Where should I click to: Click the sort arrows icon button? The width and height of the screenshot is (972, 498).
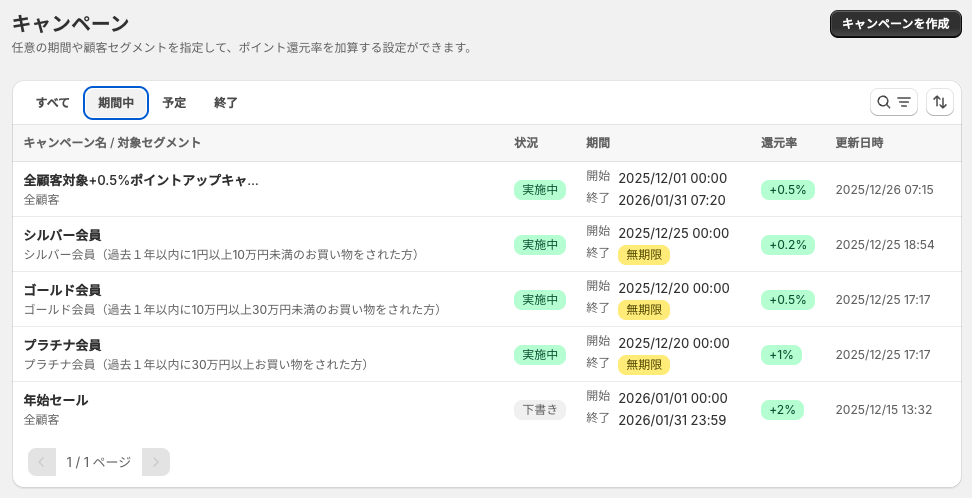tap(939, 102)
